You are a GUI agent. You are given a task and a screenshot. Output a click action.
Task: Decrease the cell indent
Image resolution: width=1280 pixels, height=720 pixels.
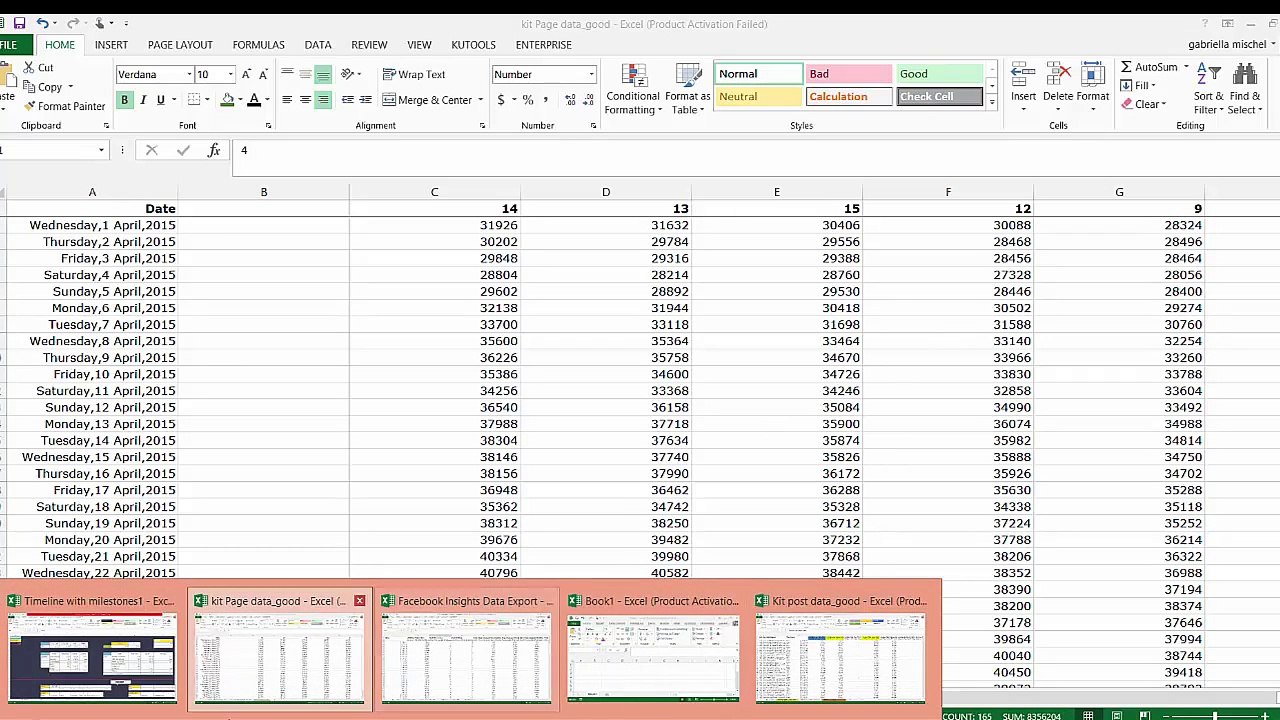[347, 100]
